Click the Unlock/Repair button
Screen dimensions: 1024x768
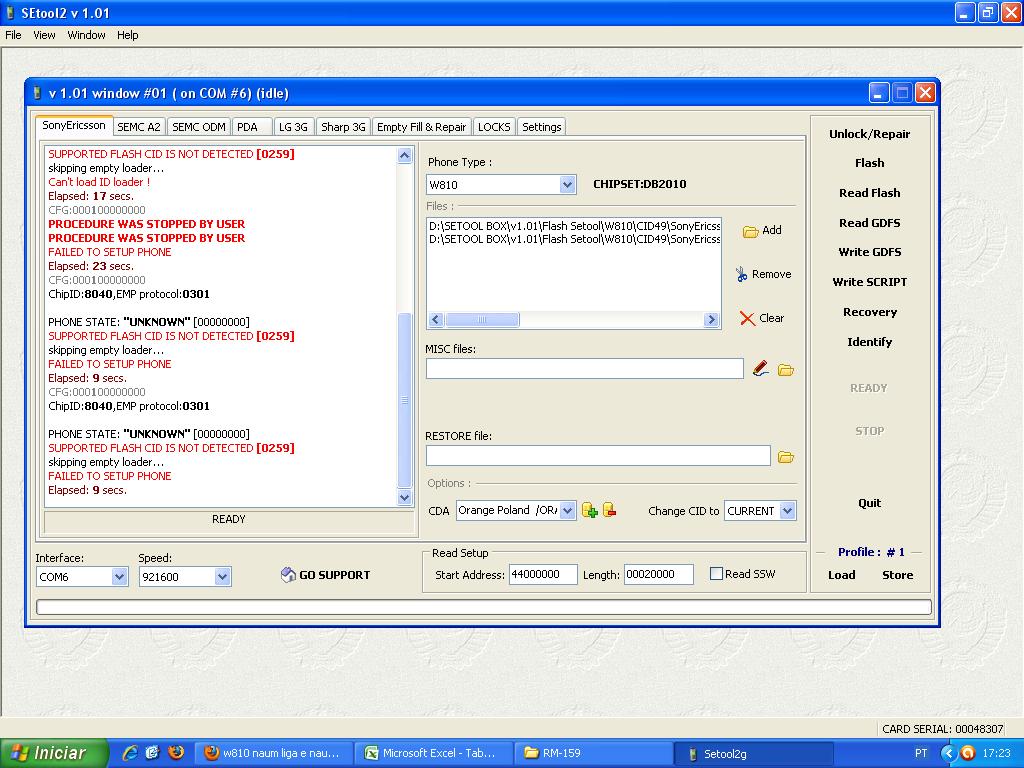(x=869, y=134)
